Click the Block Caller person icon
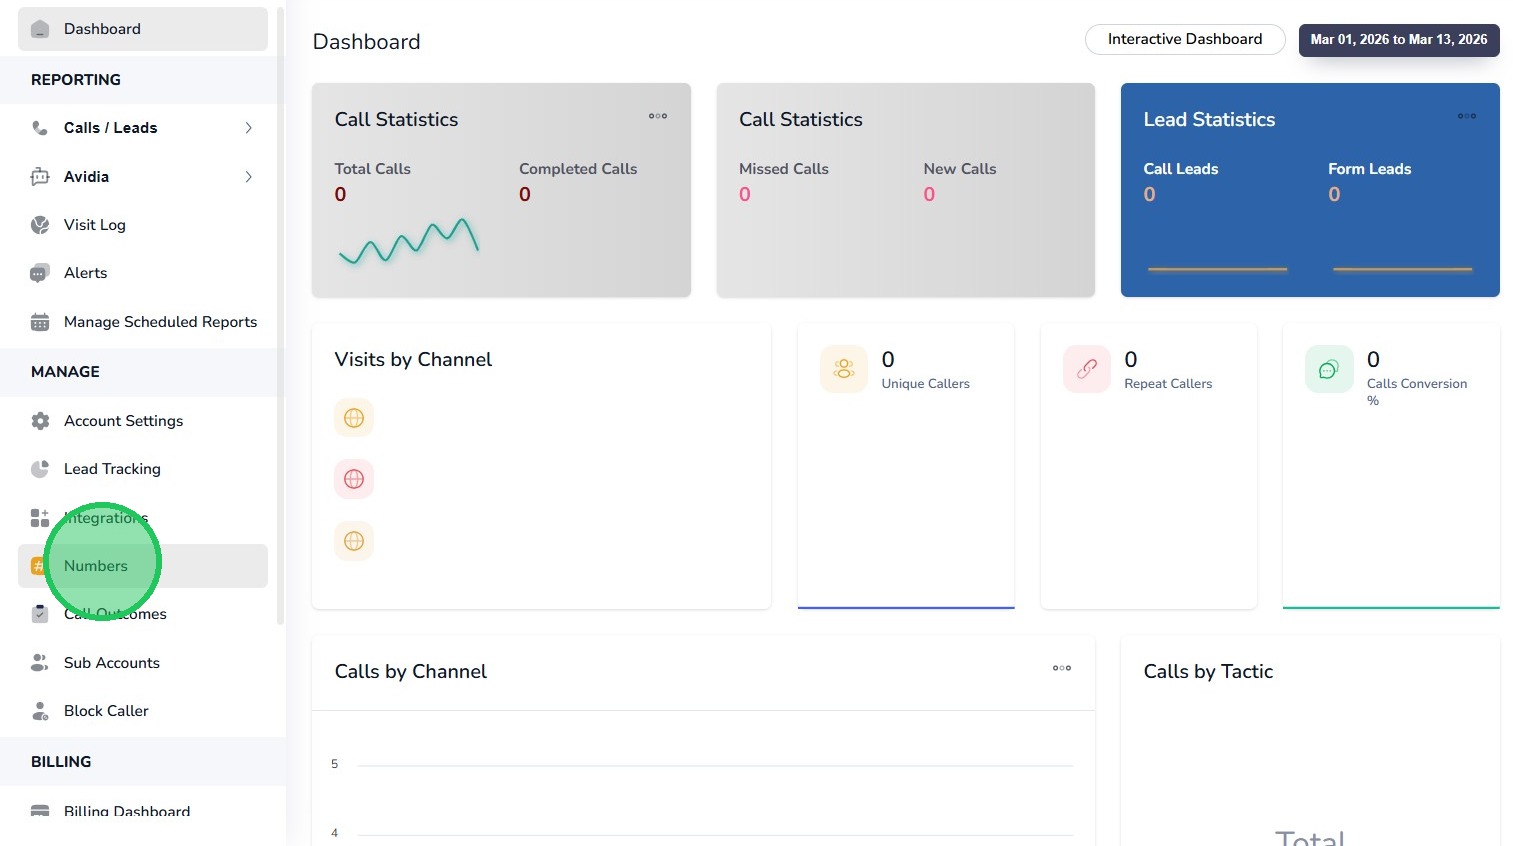The width and height of the screenshot is (1513, 846). point(40,711)
